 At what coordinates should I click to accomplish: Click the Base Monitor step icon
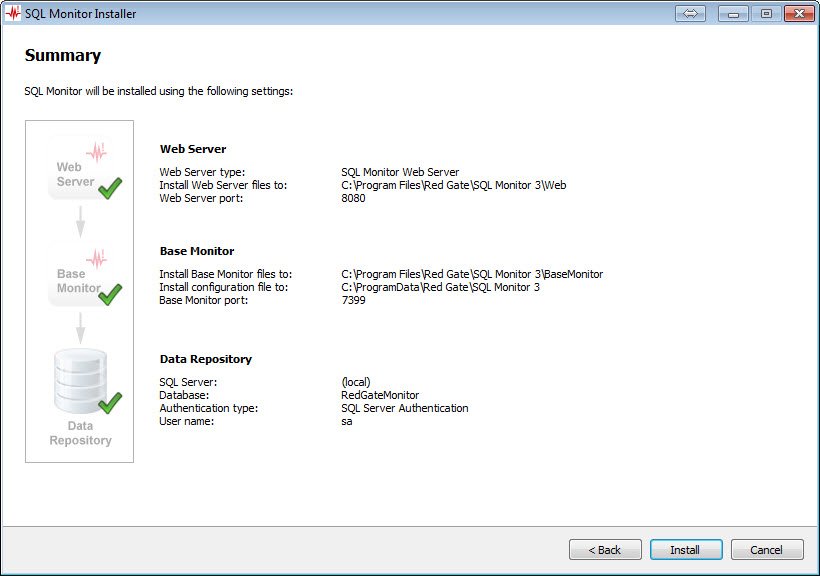[x=80, y=274]
